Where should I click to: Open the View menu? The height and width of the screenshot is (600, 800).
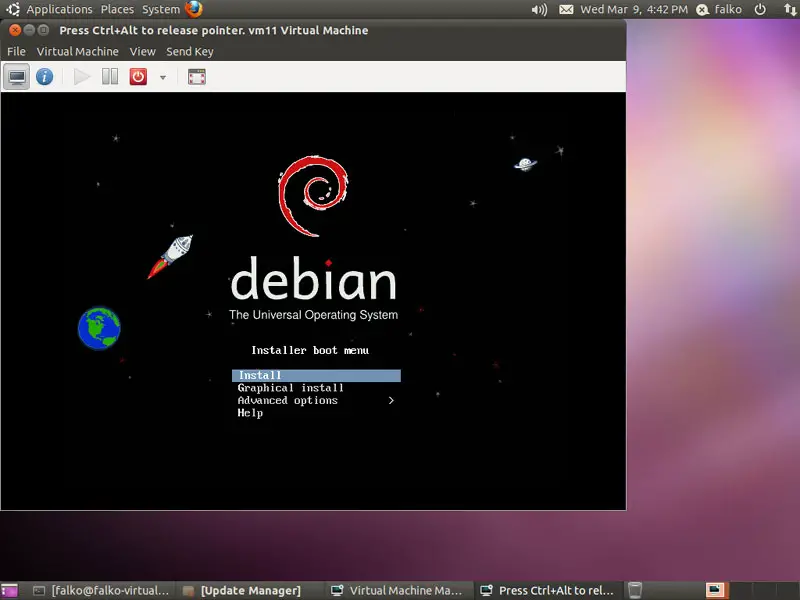coord(142,52)
